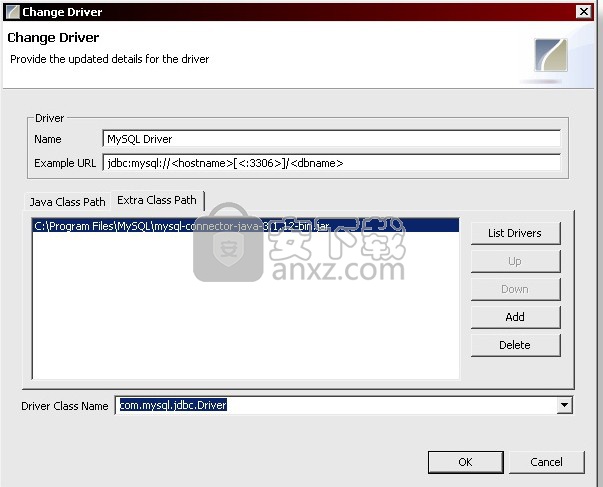Add a new class path entry
This screenshot has height=487, width=603.
pyautogui.click(x=515, y=317)
